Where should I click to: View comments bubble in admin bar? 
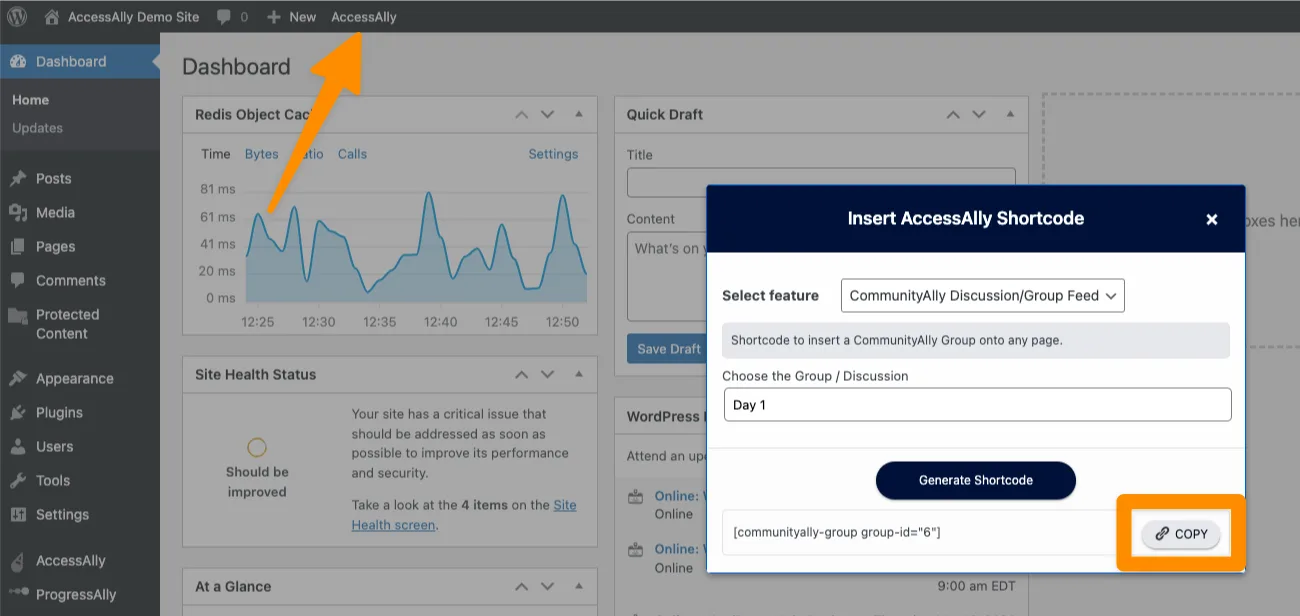pos(231,17)
